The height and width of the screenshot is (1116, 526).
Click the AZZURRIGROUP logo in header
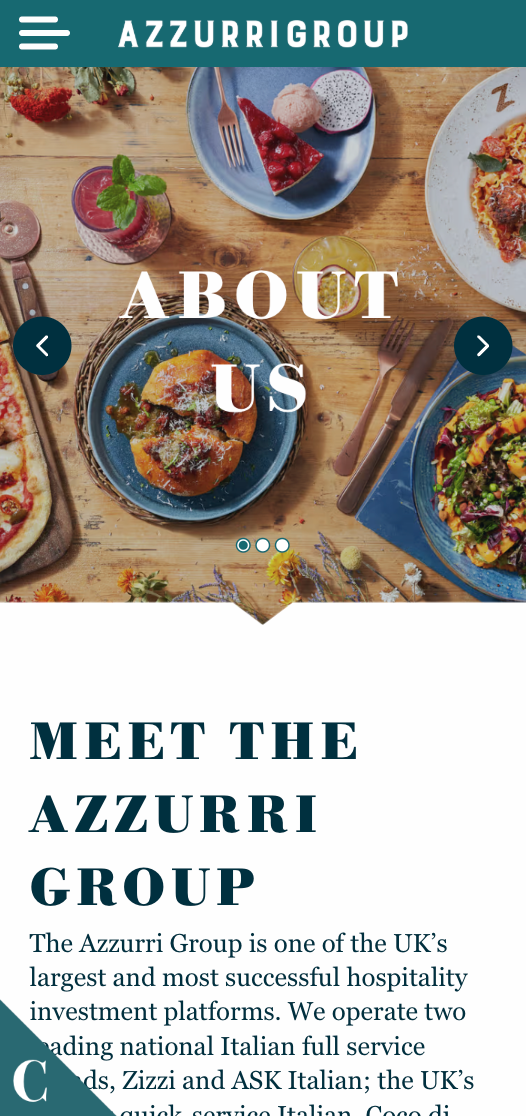tap(263, 33)
